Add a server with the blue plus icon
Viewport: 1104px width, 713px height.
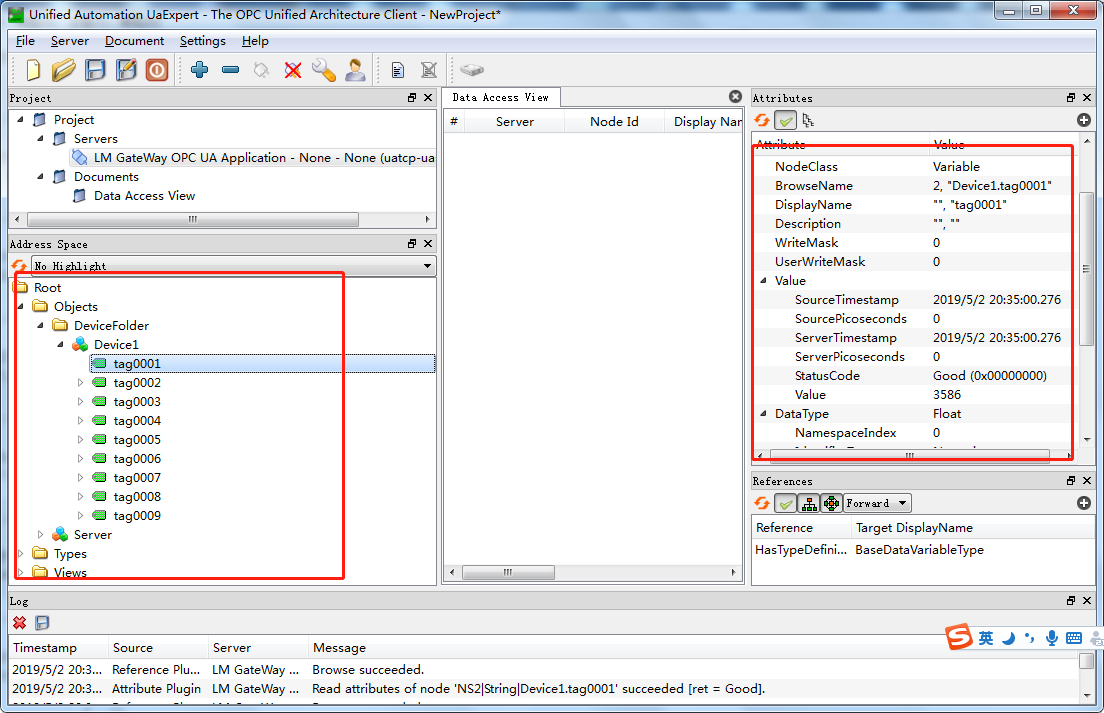[x=199, y=70]
